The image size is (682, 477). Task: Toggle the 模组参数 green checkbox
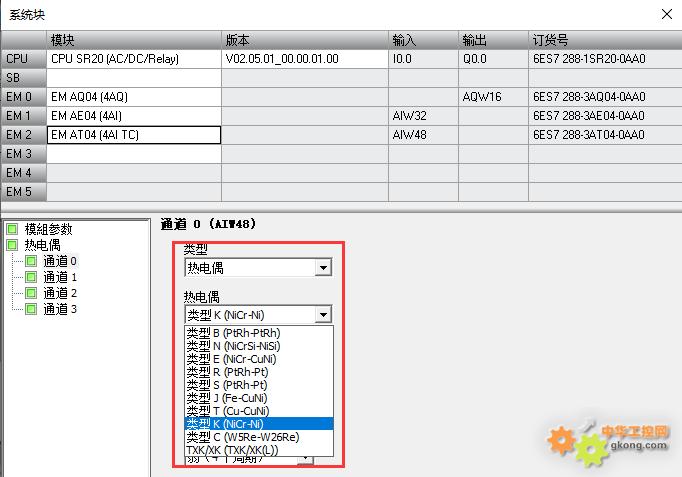pyautogui.click(x=12, y=229)
